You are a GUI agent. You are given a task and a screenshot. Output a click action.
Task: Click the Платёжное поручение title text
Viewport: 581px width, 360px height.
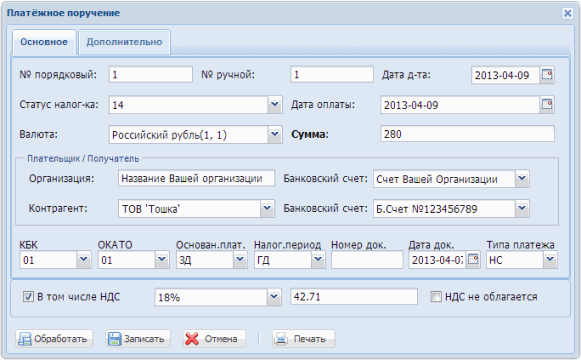(x=63, y=13)
